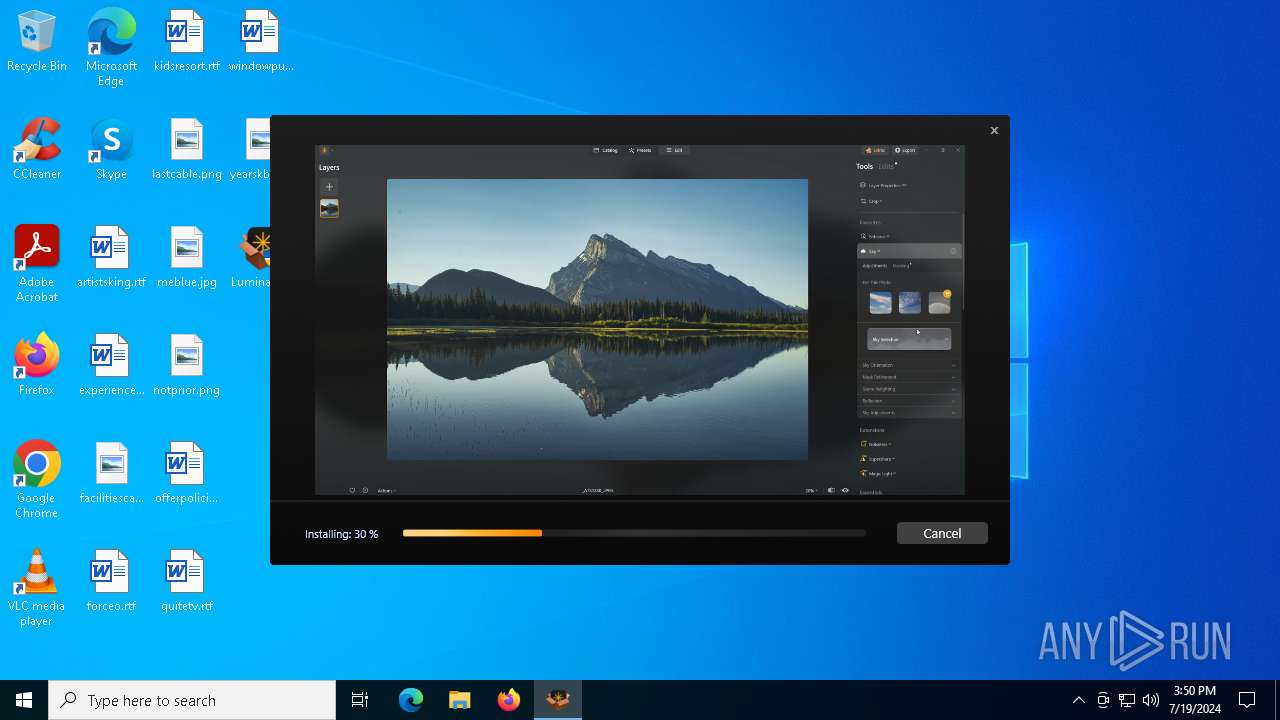The width and height of the screenshot is (1280, 720).
Task: Select the kidsresort.rtf desktop file
Action: pyautogui.click(x=186, y=42)
